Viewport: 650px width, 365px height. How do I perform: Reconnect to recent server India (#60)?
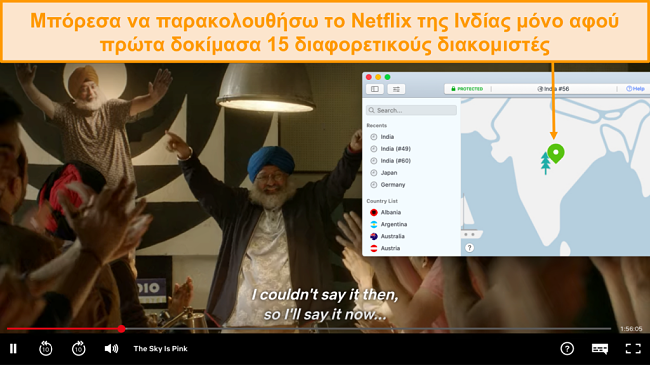coord(395,161)
